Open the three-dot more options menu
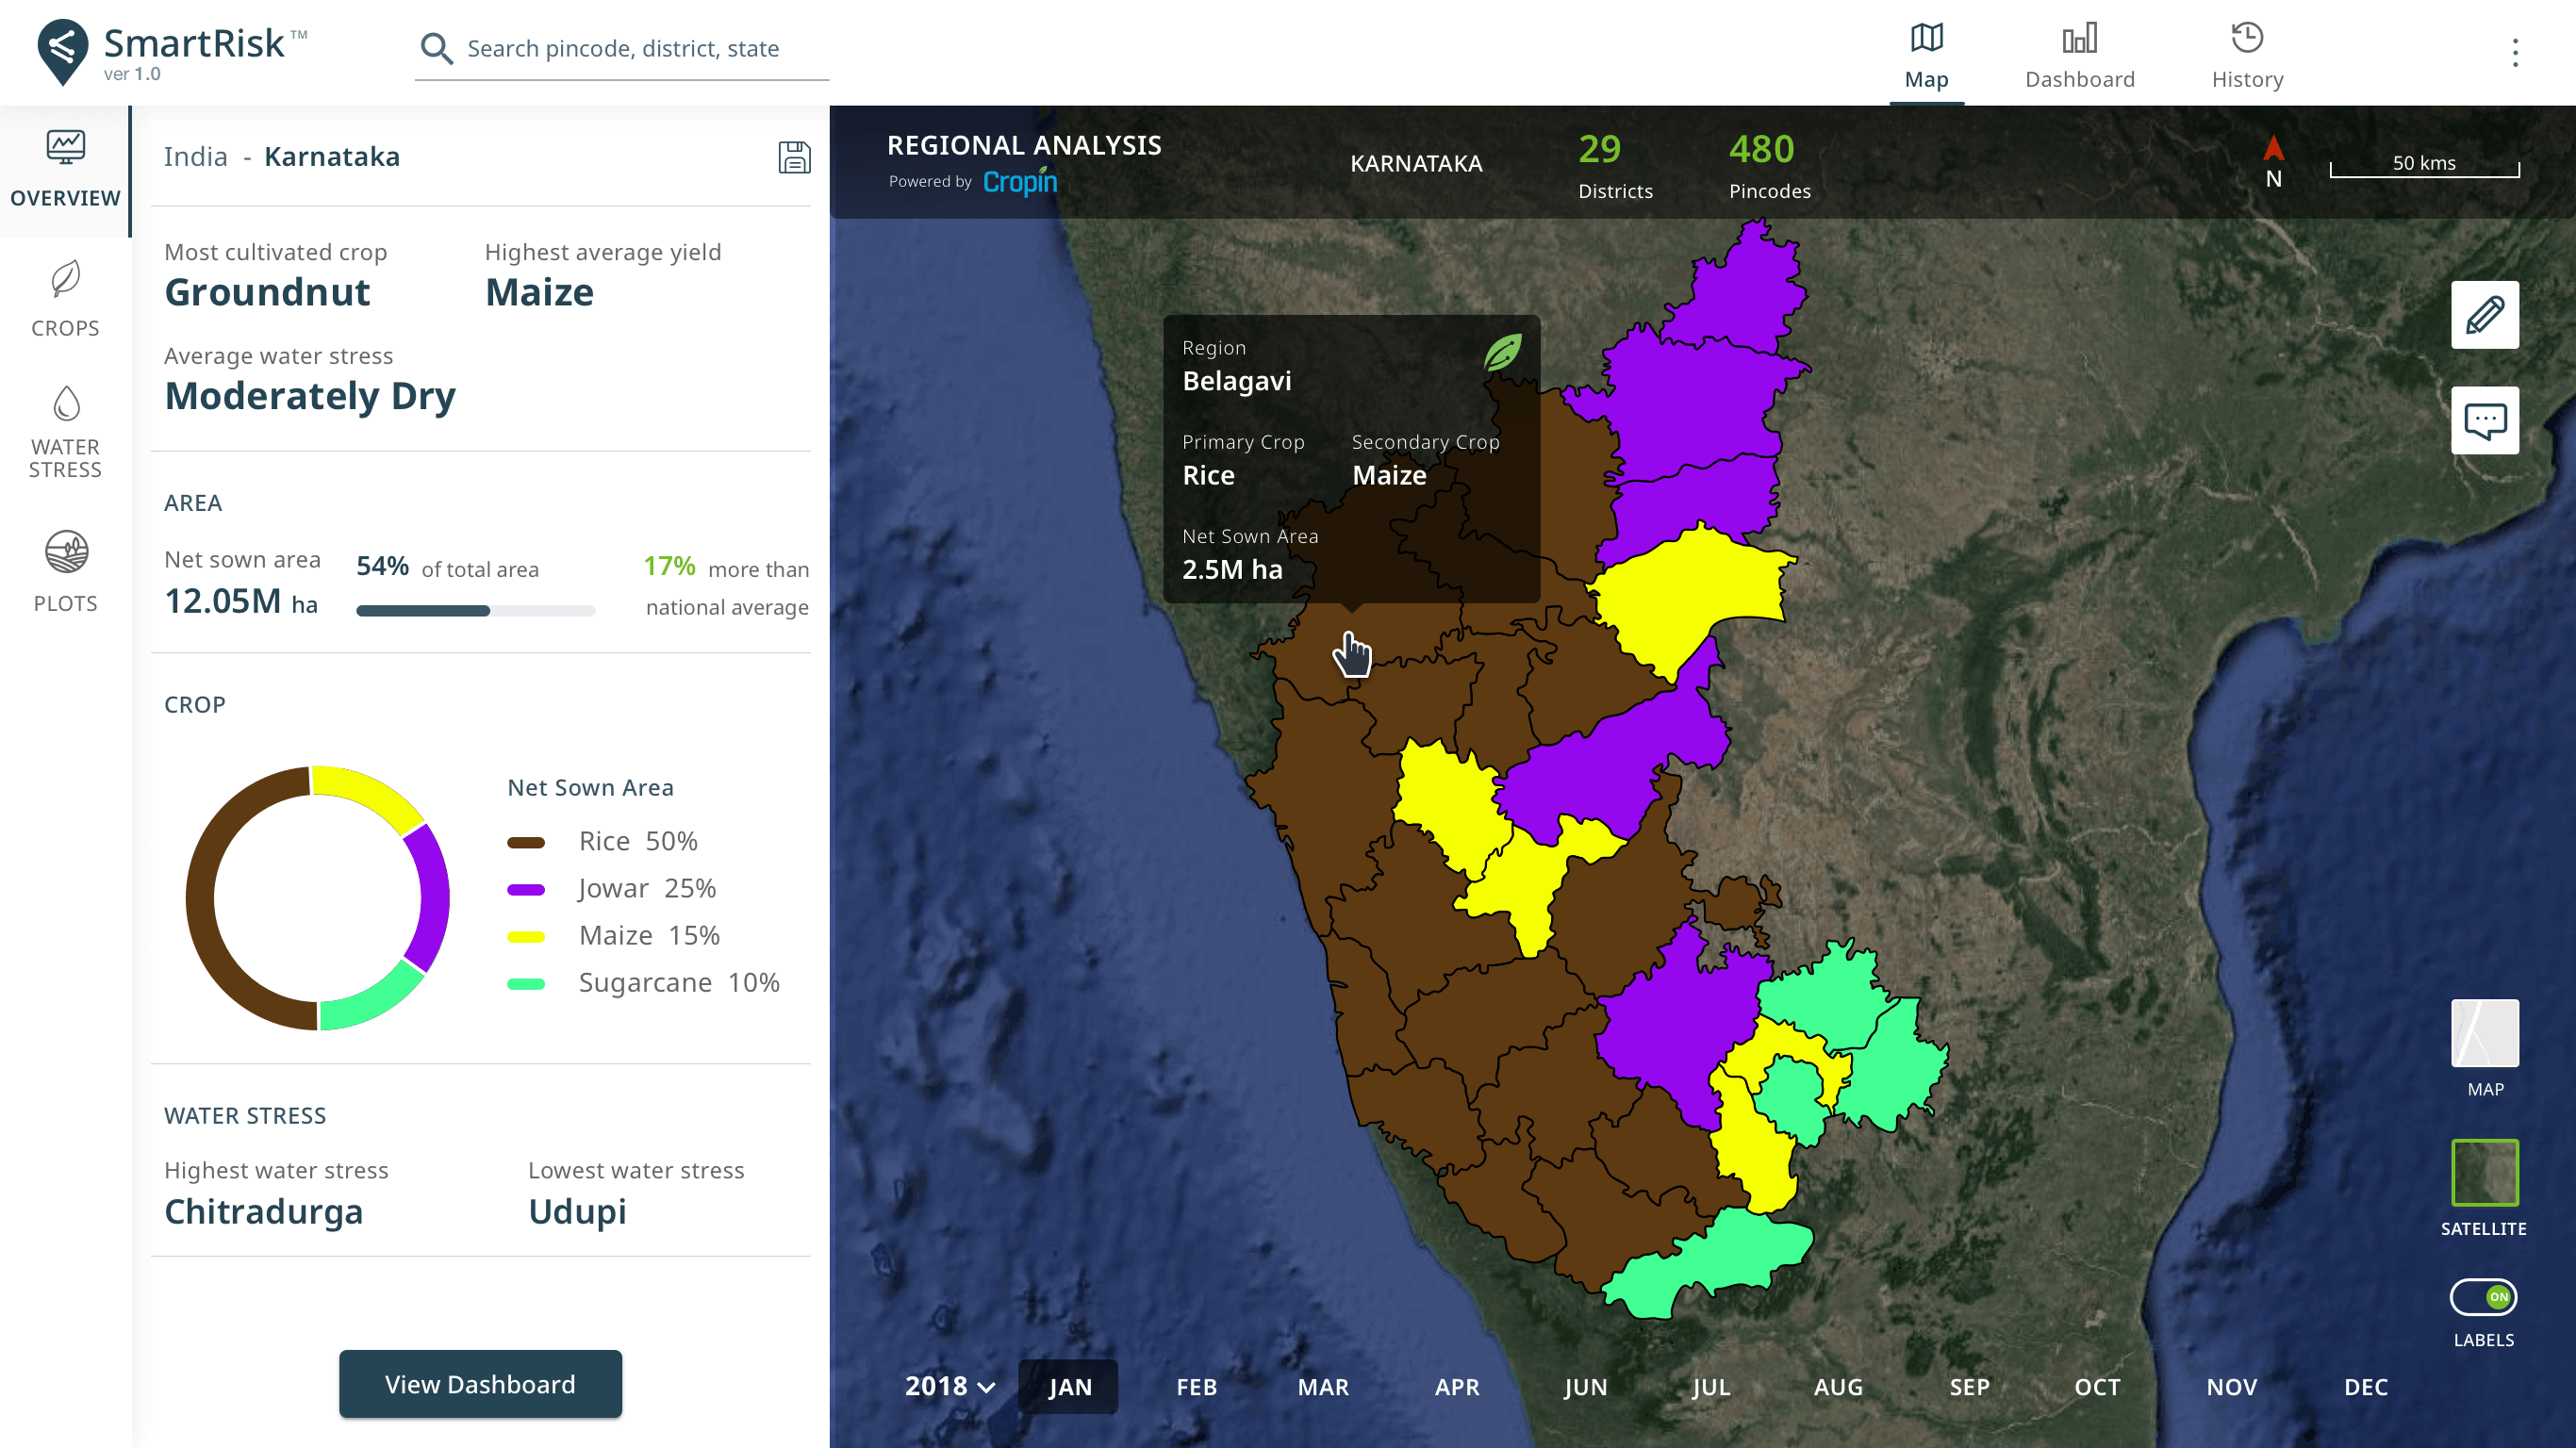Image resolution: width=2576 pixels, height=1448 pixels. click(2514, 52)
